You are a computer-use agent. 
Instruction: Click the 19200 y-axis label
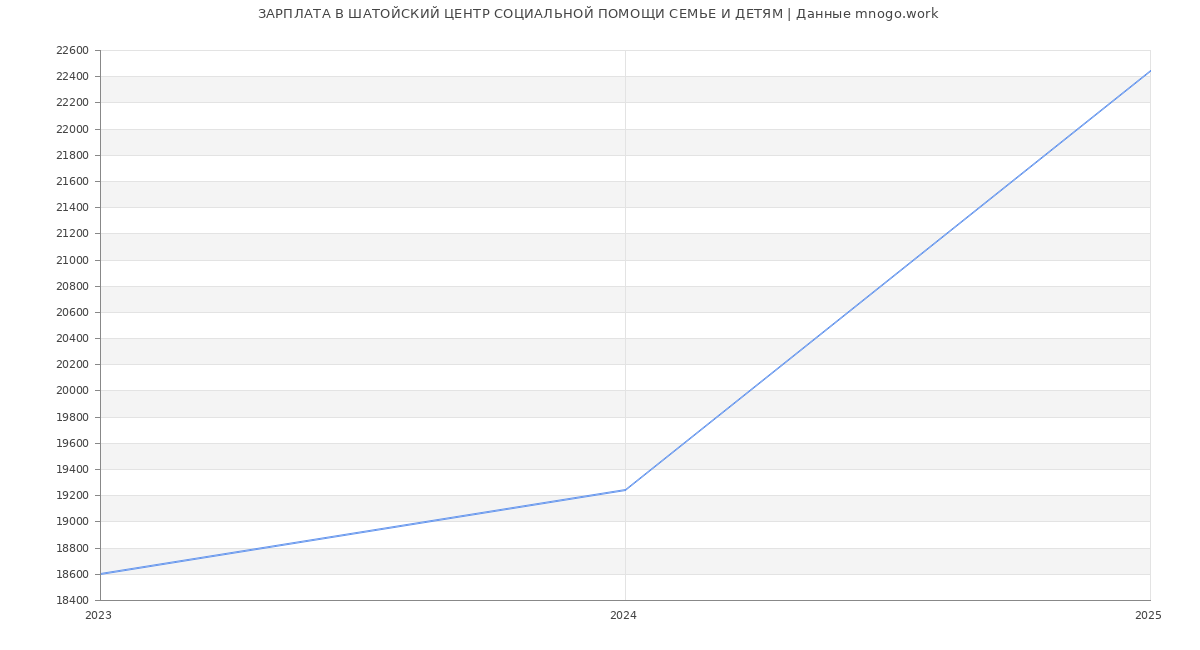(72, 496)
